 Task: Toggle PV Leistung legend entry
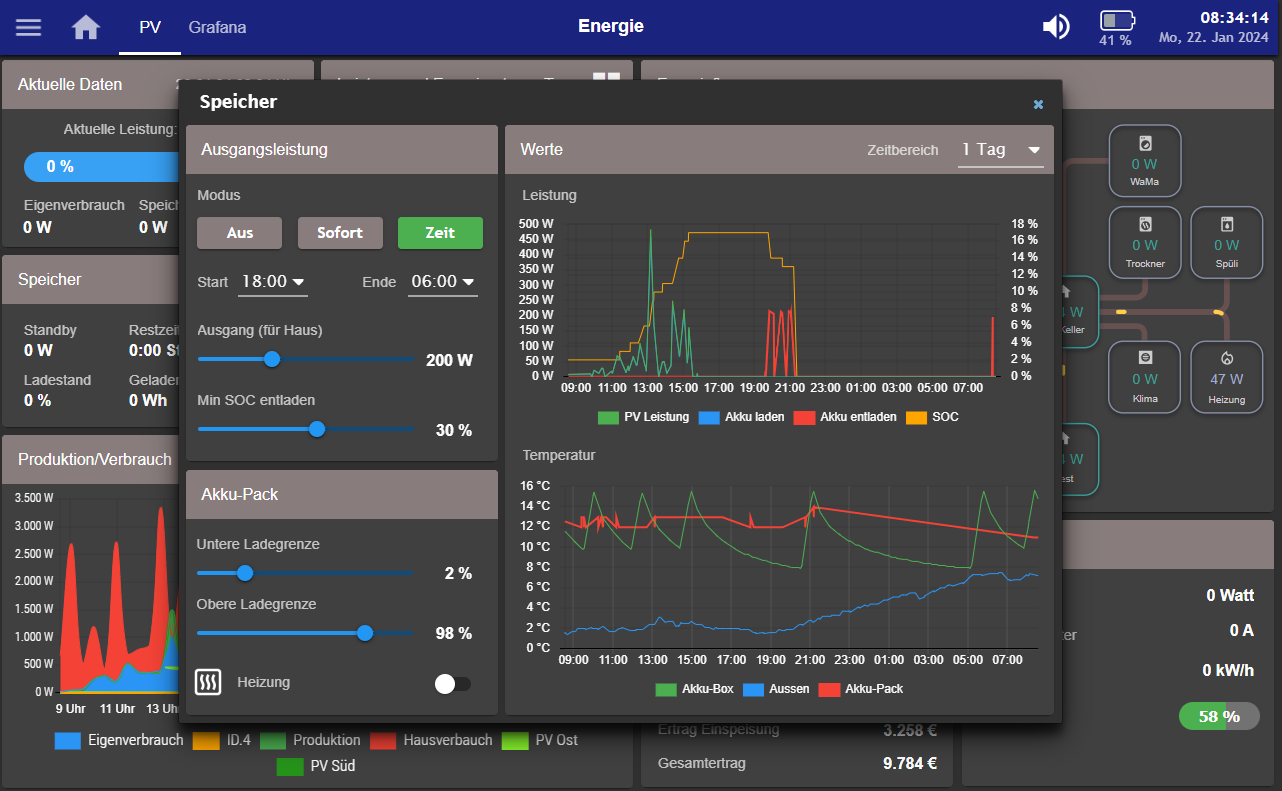click(643, 417)
